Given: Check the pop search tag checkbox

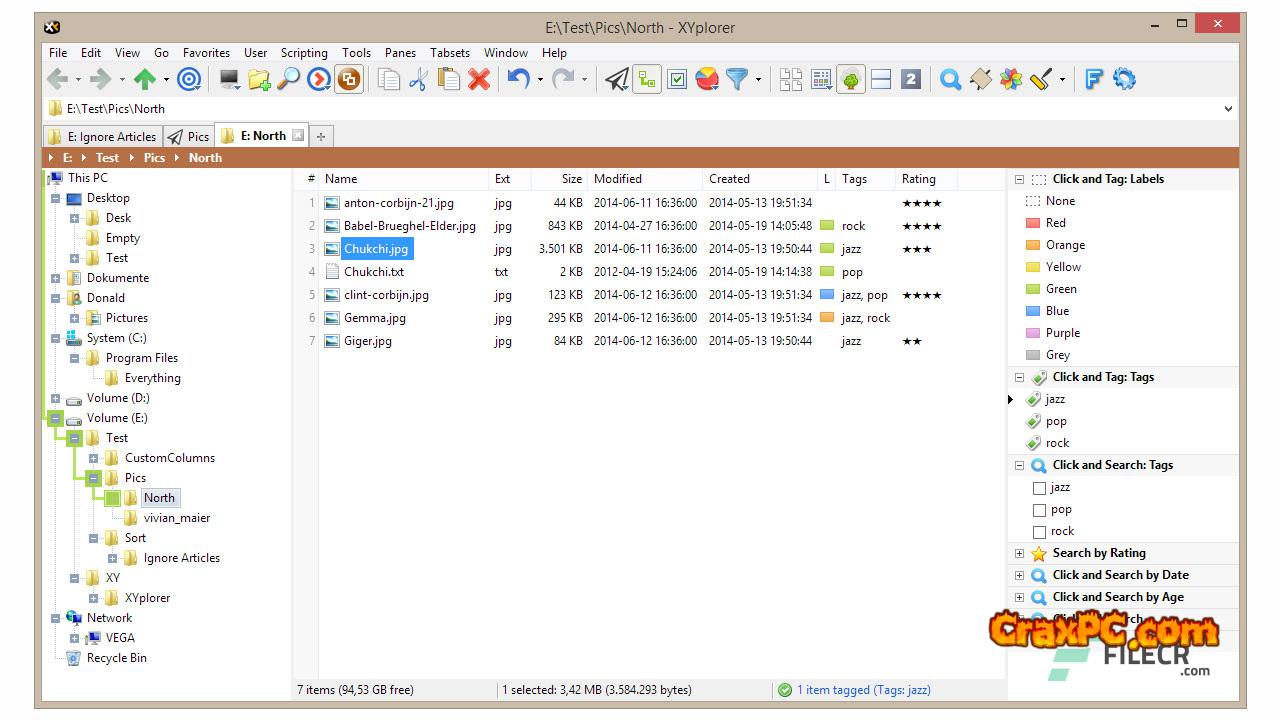Looking at the screenshot, I should click(1039, 510).
